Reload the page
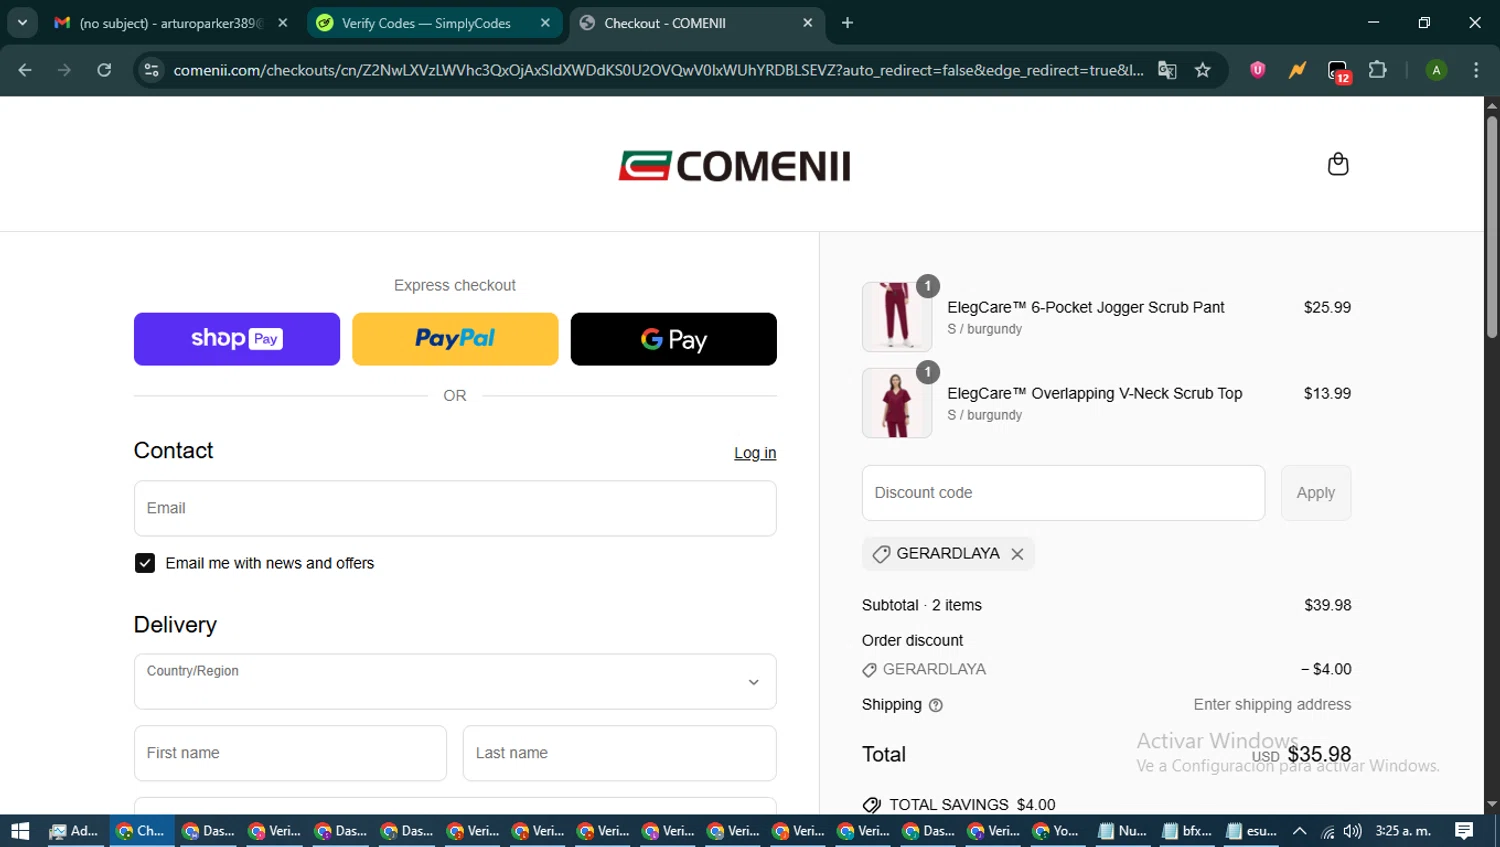The width and height of the screenshot is (1500, 847). coord(104,70)
